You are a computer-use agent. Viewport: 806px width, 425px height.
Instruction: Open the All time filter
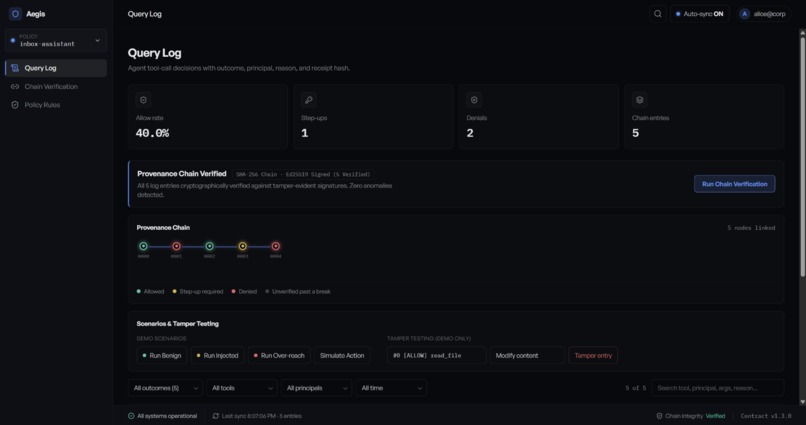tap(391, 388)
